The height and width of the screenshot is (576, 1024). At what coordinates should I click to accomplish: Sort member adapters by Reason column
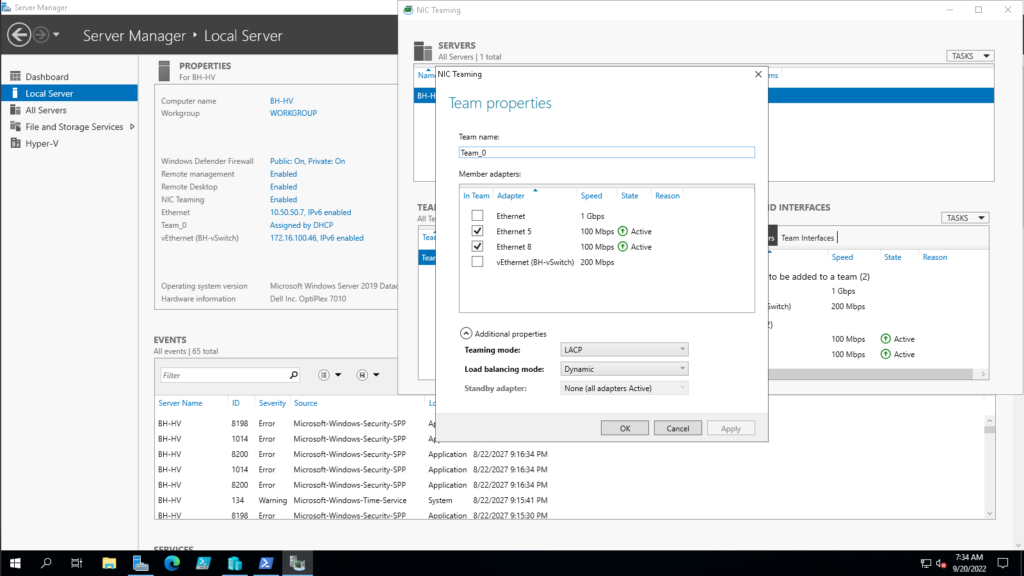point(667,196)
